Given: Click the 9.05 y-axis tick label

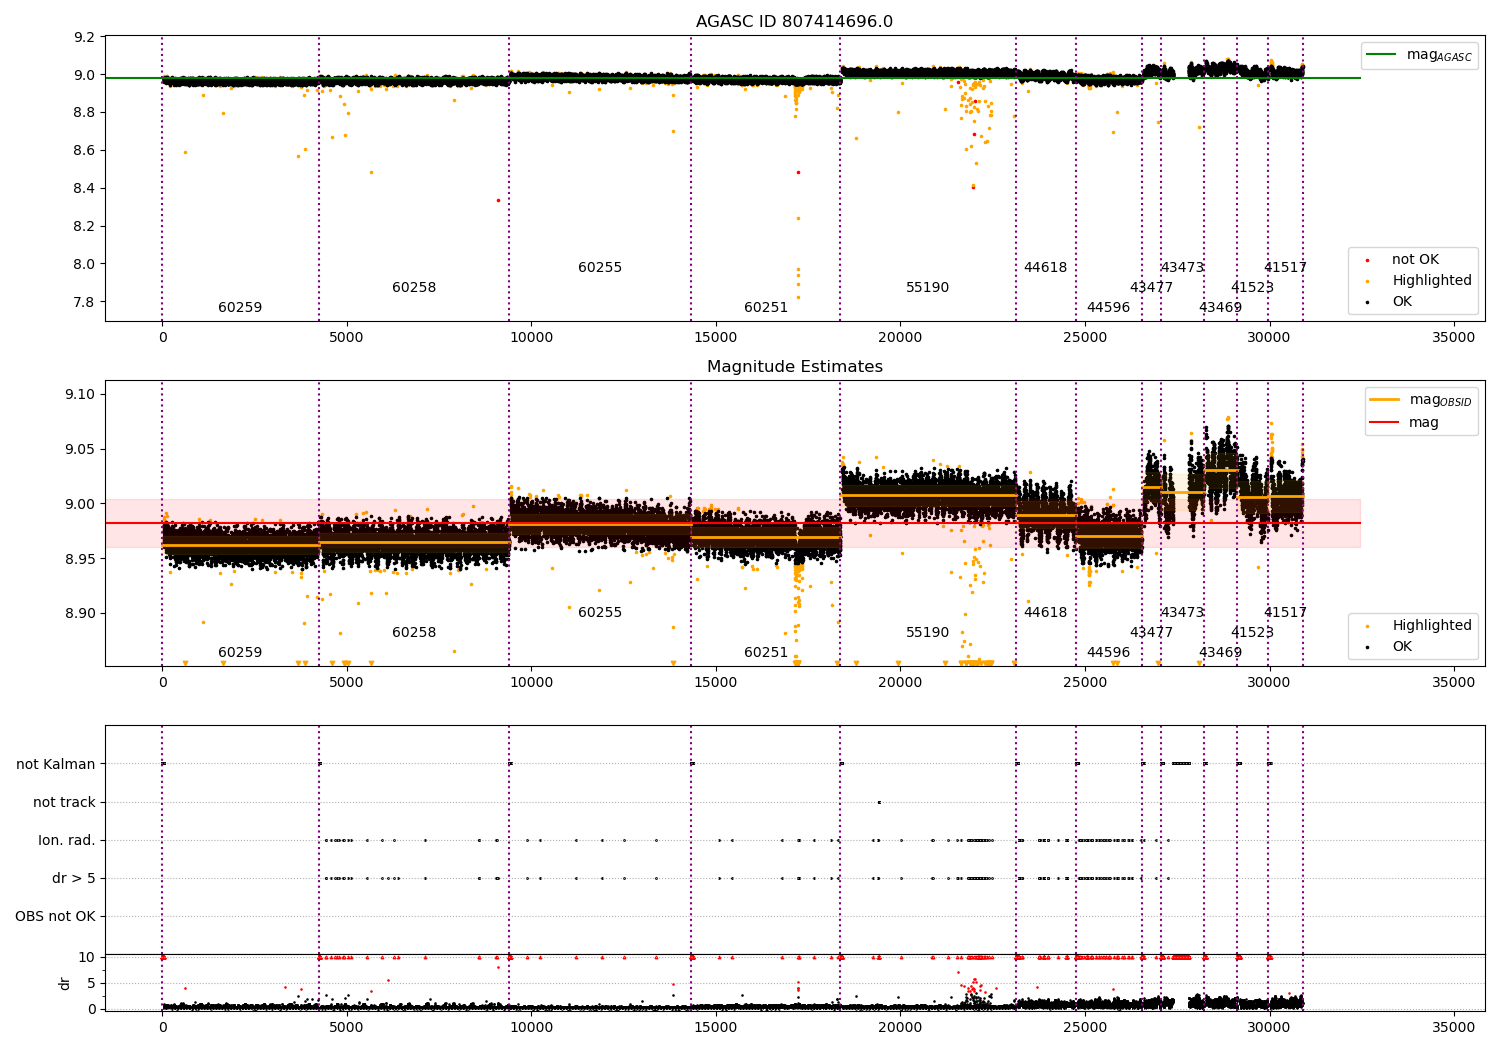Looking at the screenshot, I should click(81, 449).
